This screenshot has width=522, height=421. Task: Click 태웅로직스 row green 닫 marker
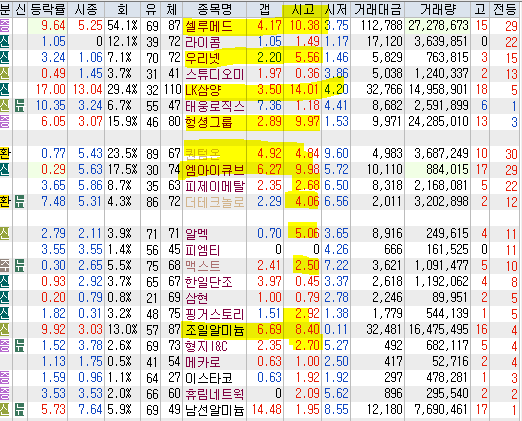click(20, 106)
